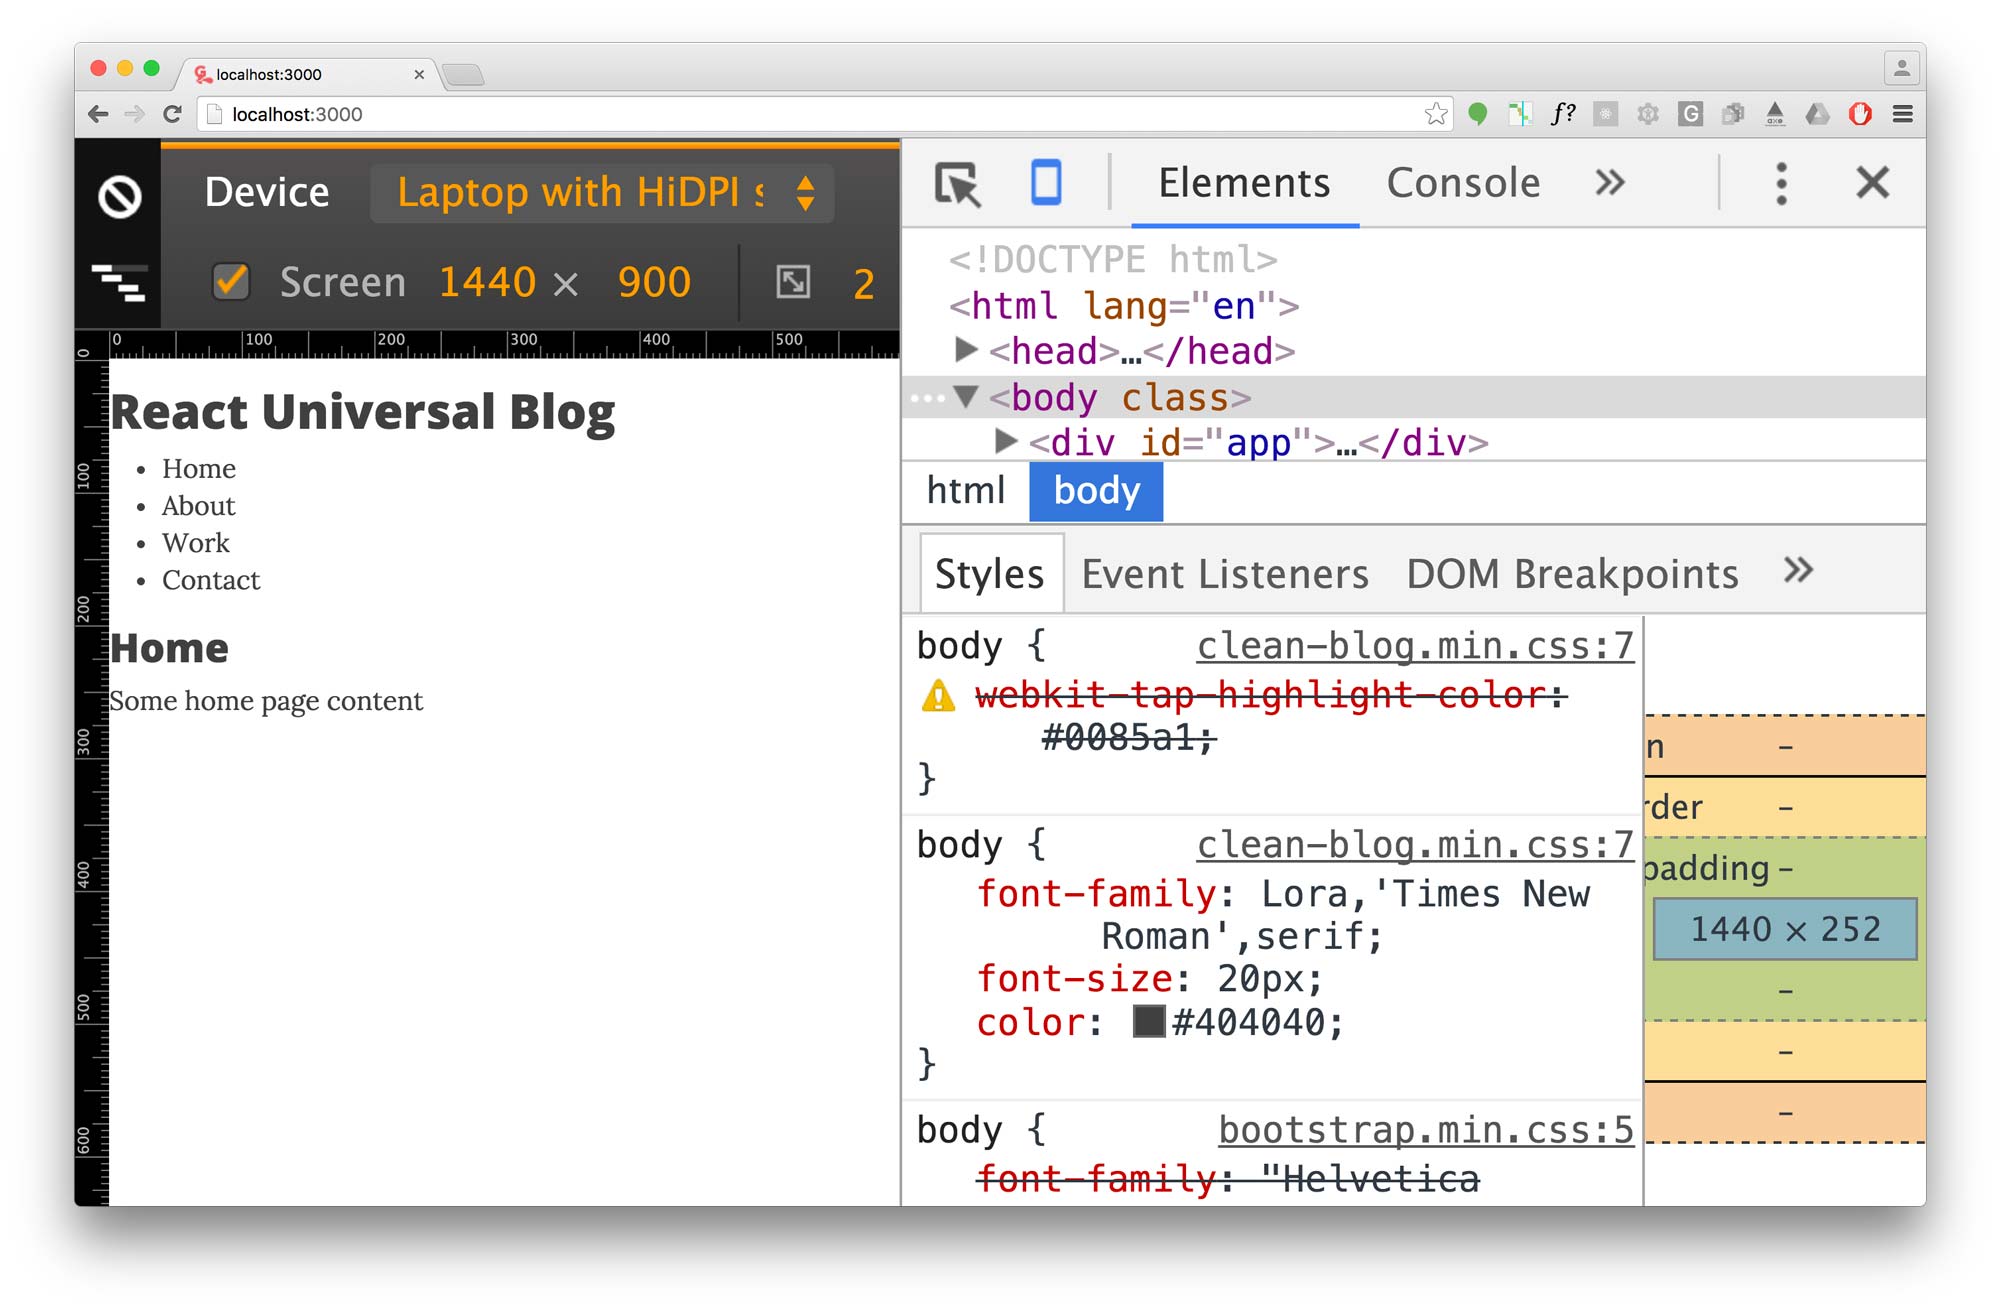The image size is (2000, 1312).
Task: Expand the head element in the DOM tree
Action: click(x=966, y=350)
